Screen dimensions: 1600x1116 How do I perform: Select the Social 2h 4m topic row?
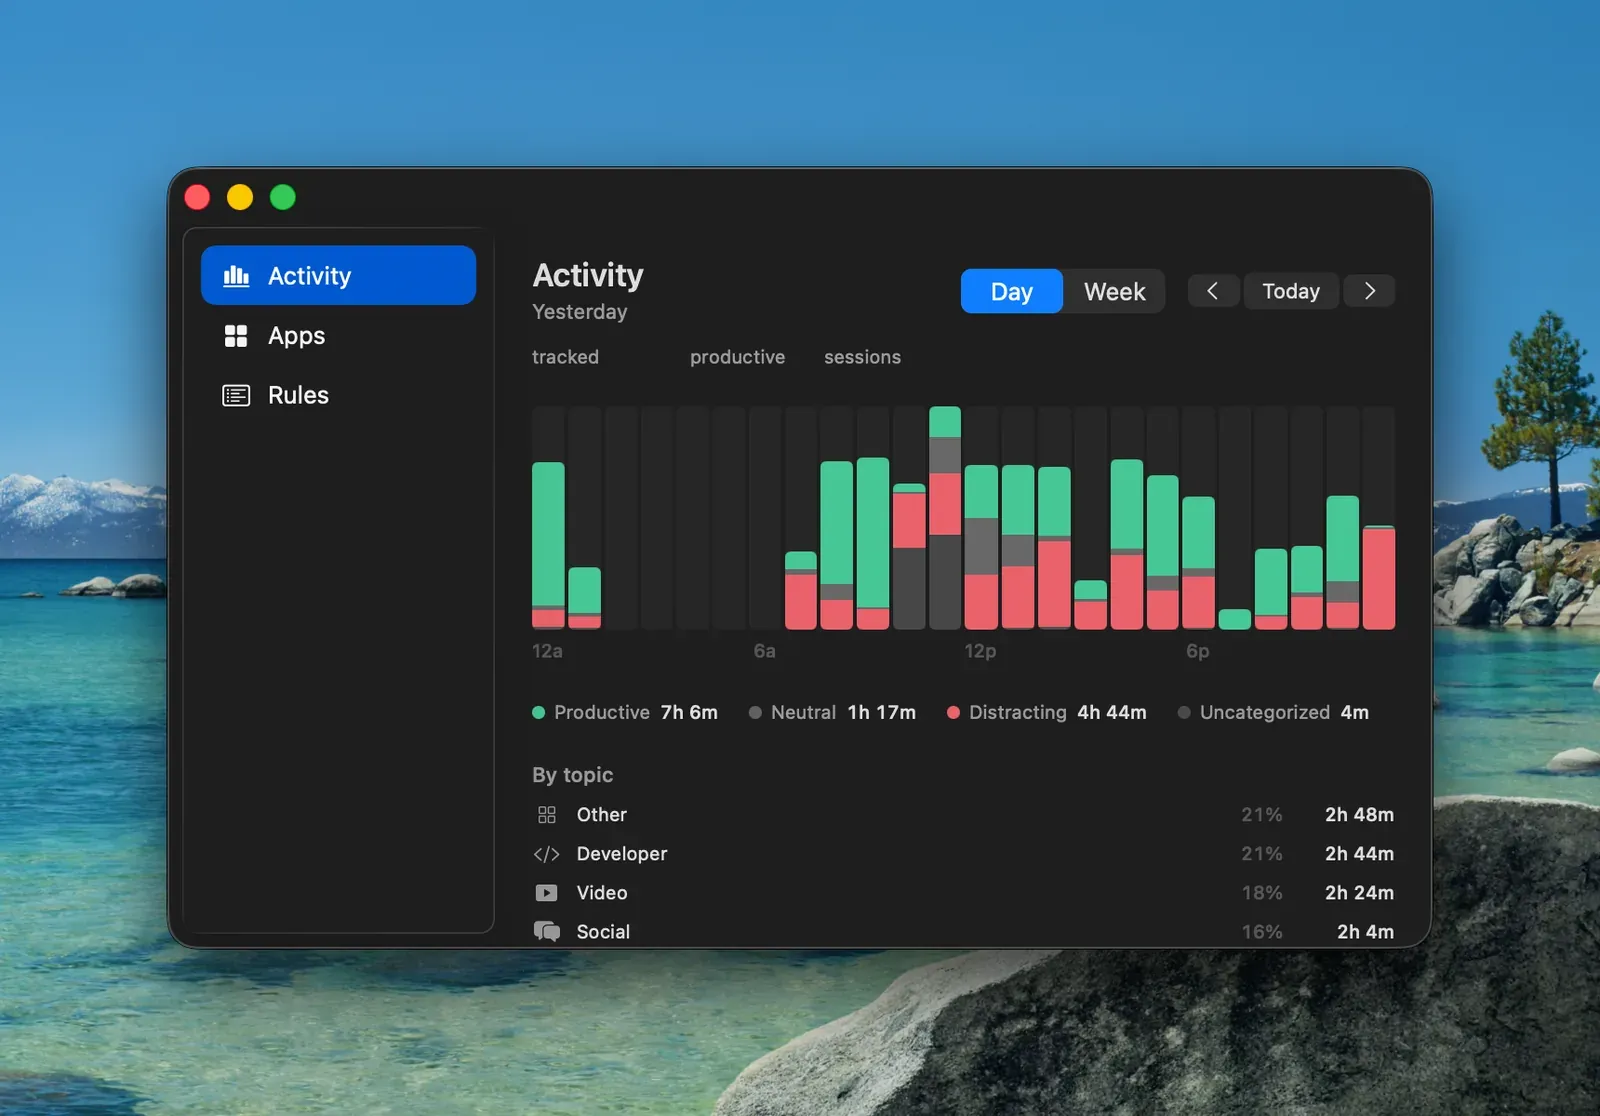[x=963, y=932]
